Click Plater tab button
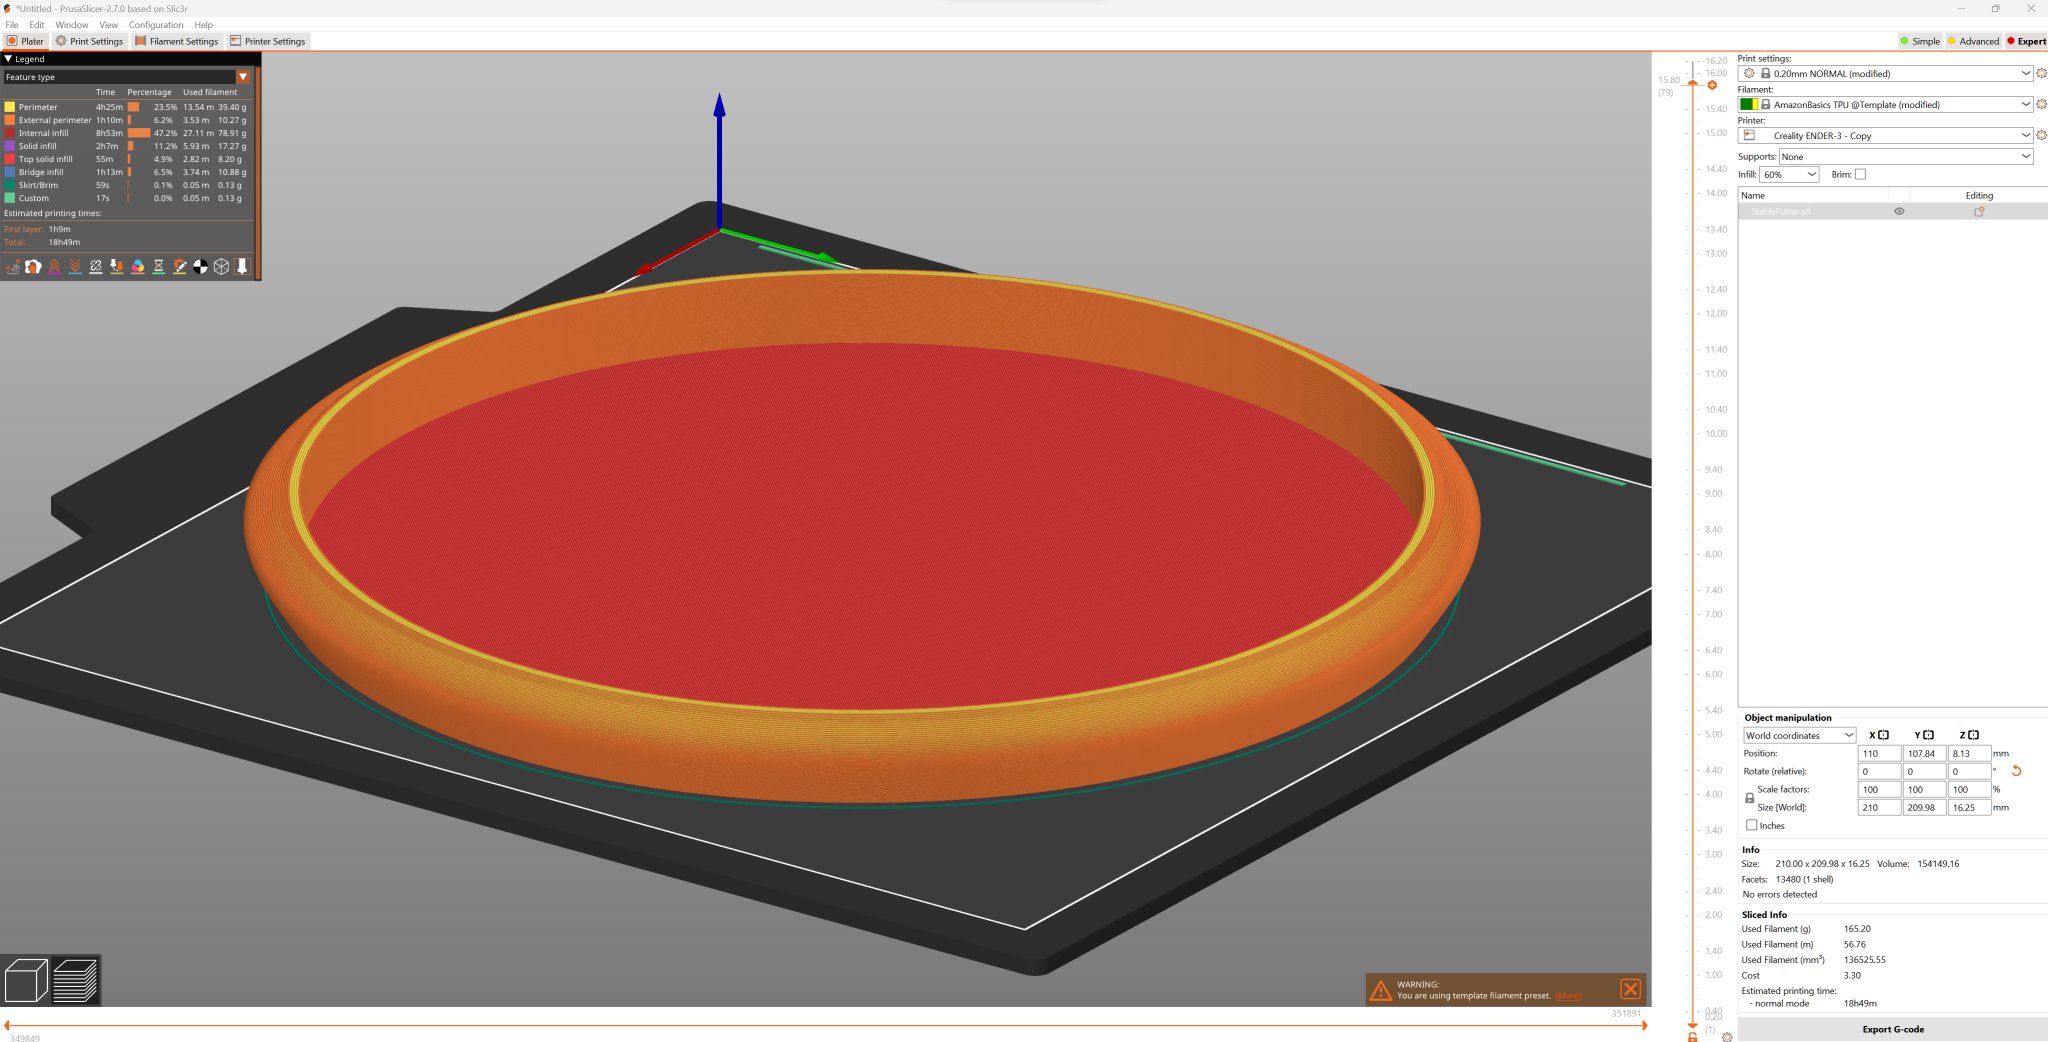Screen dimensions: 2048x1042 25,41
